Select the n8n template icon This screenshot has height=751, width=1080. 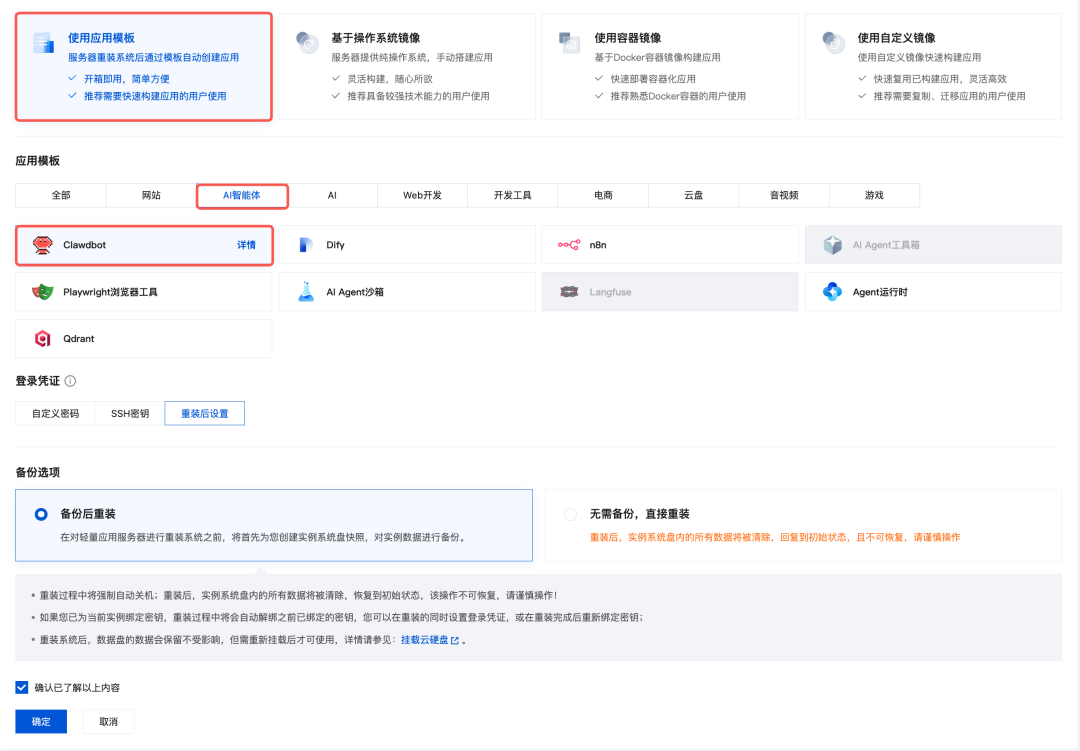[569, 244]
